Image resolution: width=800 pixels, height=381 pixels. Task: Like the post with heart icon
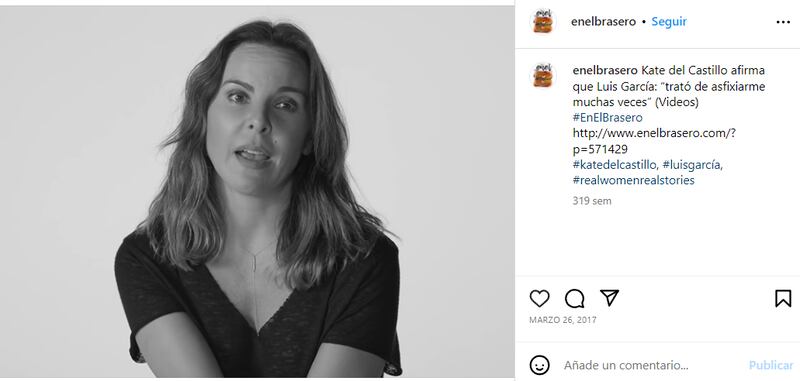(539, 298)
